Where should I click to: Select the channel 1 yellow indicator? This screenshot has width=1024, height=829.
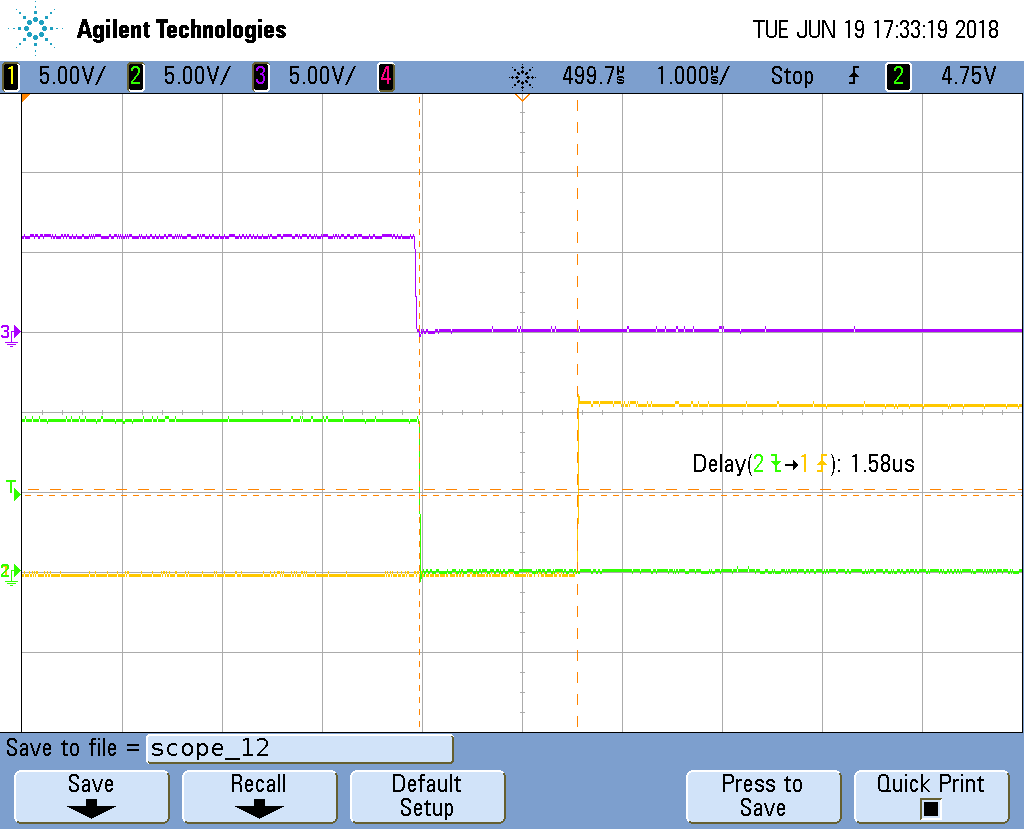[10, 76]
